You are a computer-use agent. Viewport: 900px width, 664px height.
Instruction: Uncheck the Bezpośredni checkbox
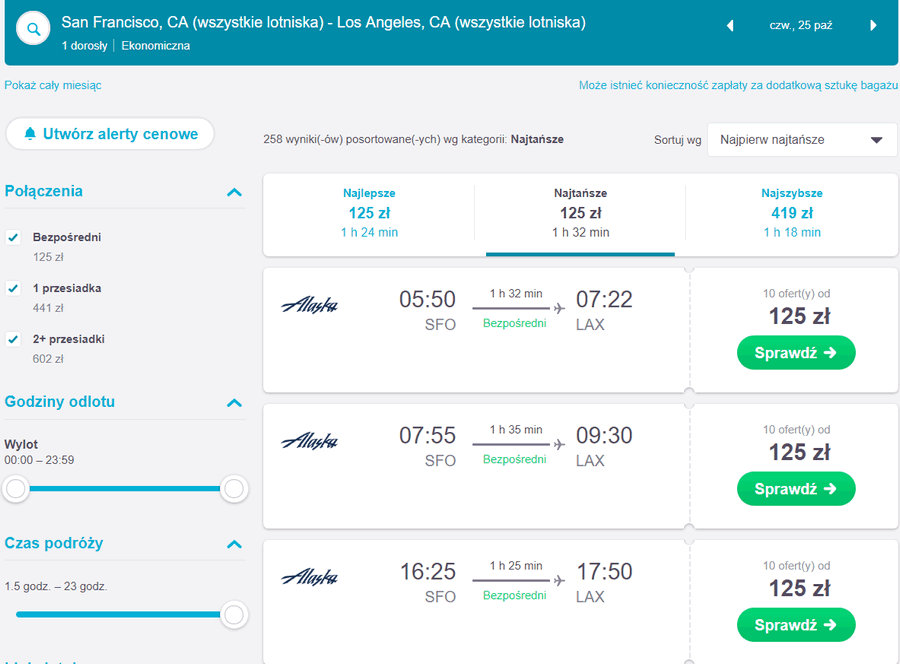13,238
